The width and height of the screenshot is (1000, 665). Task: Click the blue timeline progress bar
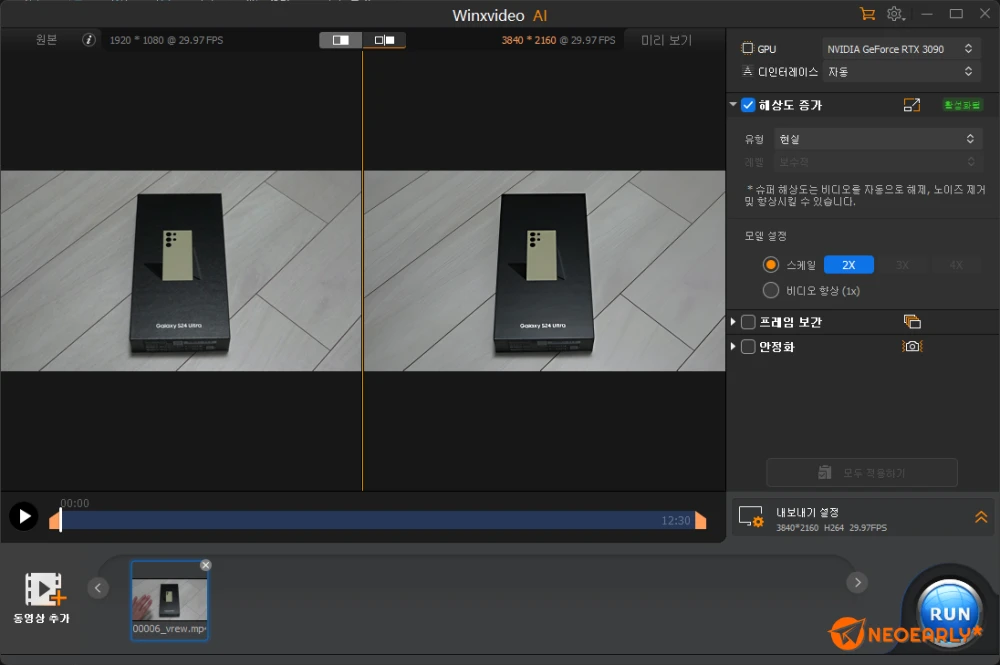coord(377,520)
